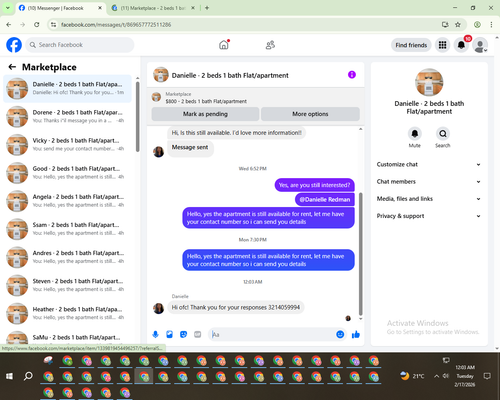500x400 pixels.
Task: Open the Dorene conversation
Action: click(x=67, y=117)
